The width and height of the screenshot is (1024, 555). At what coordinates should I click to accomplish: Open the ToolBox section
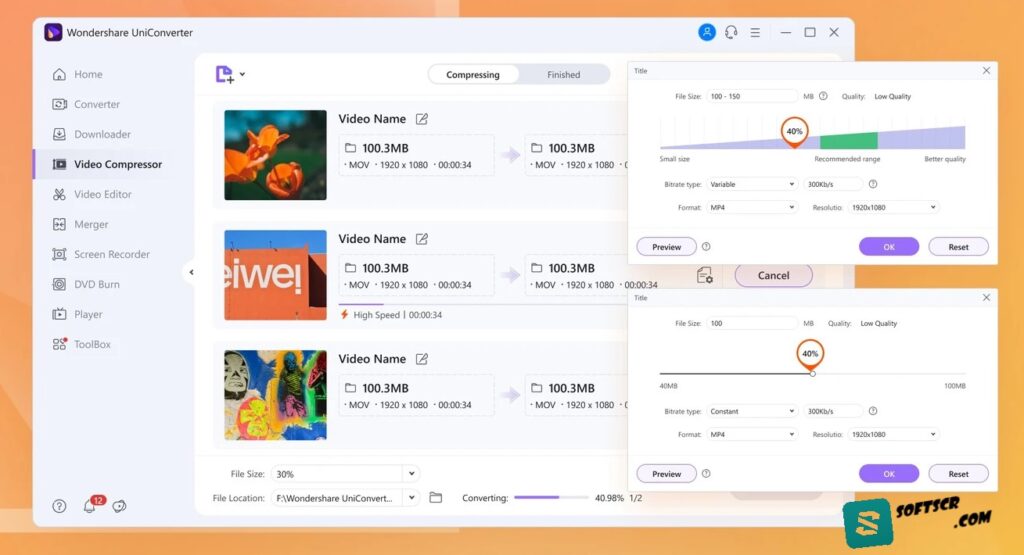pos(82,344)
